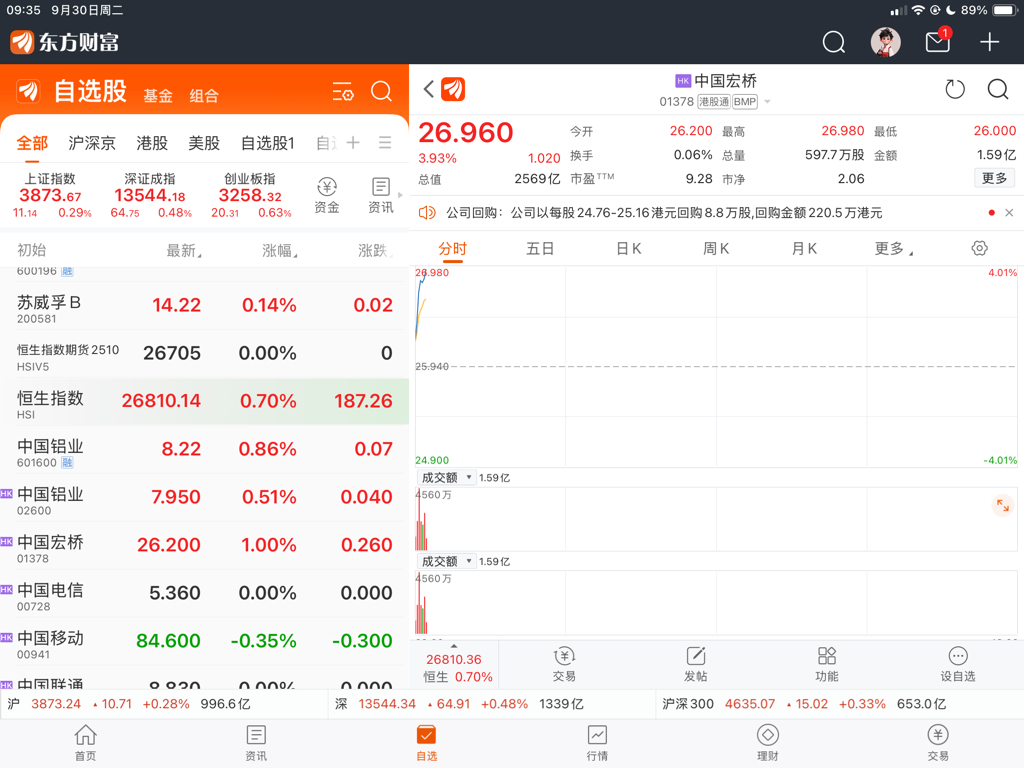Open search in the top header bar
This screenshot has width=1024, height=768.
click(833, 42)
